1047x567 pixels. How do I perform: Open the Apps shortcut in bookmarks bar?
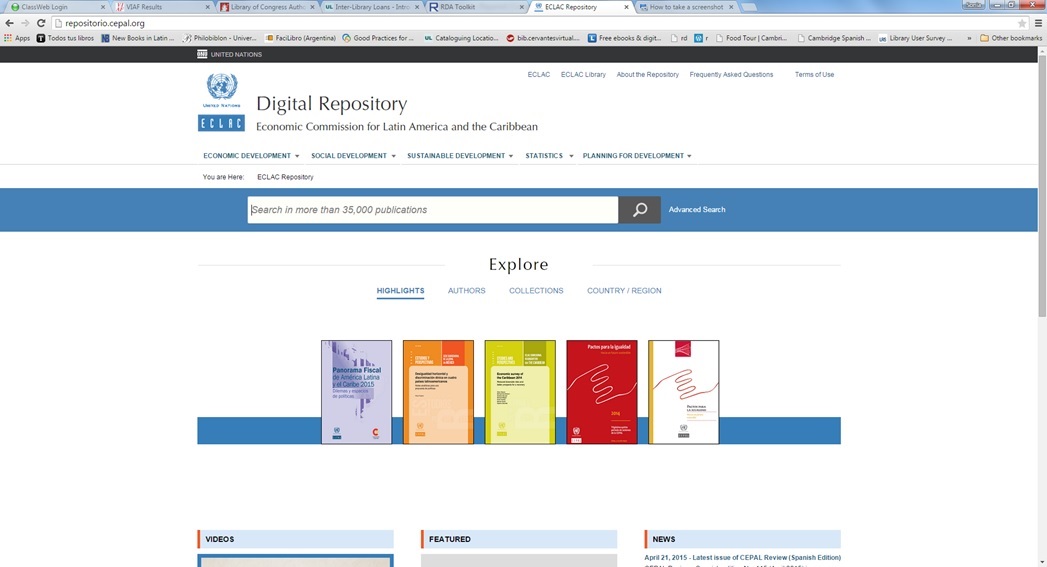click(x=17, y=38)
